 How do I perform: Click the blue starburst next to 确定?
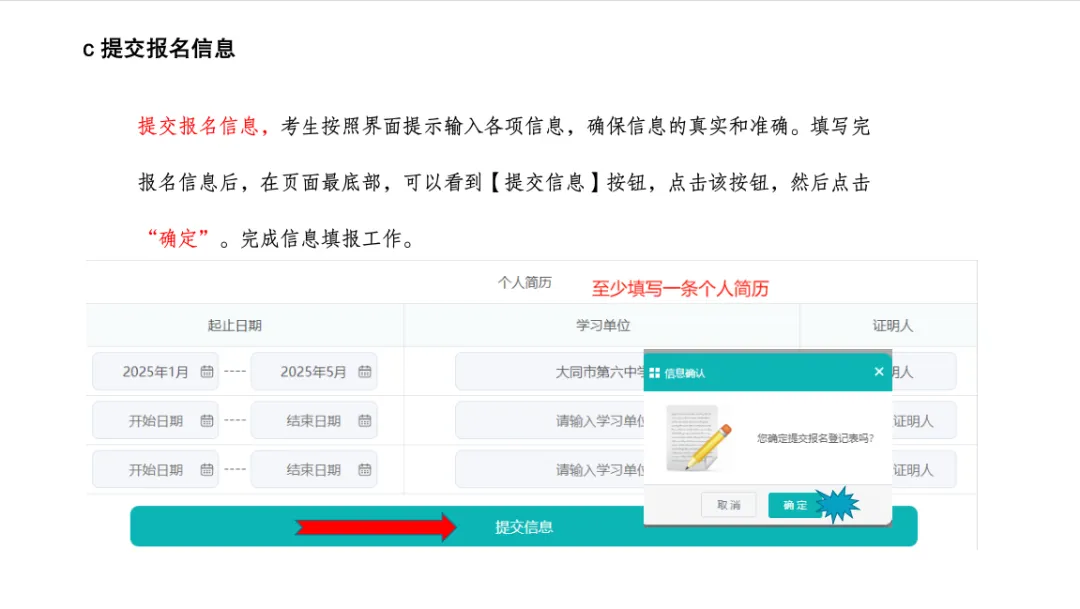[836, 502]
